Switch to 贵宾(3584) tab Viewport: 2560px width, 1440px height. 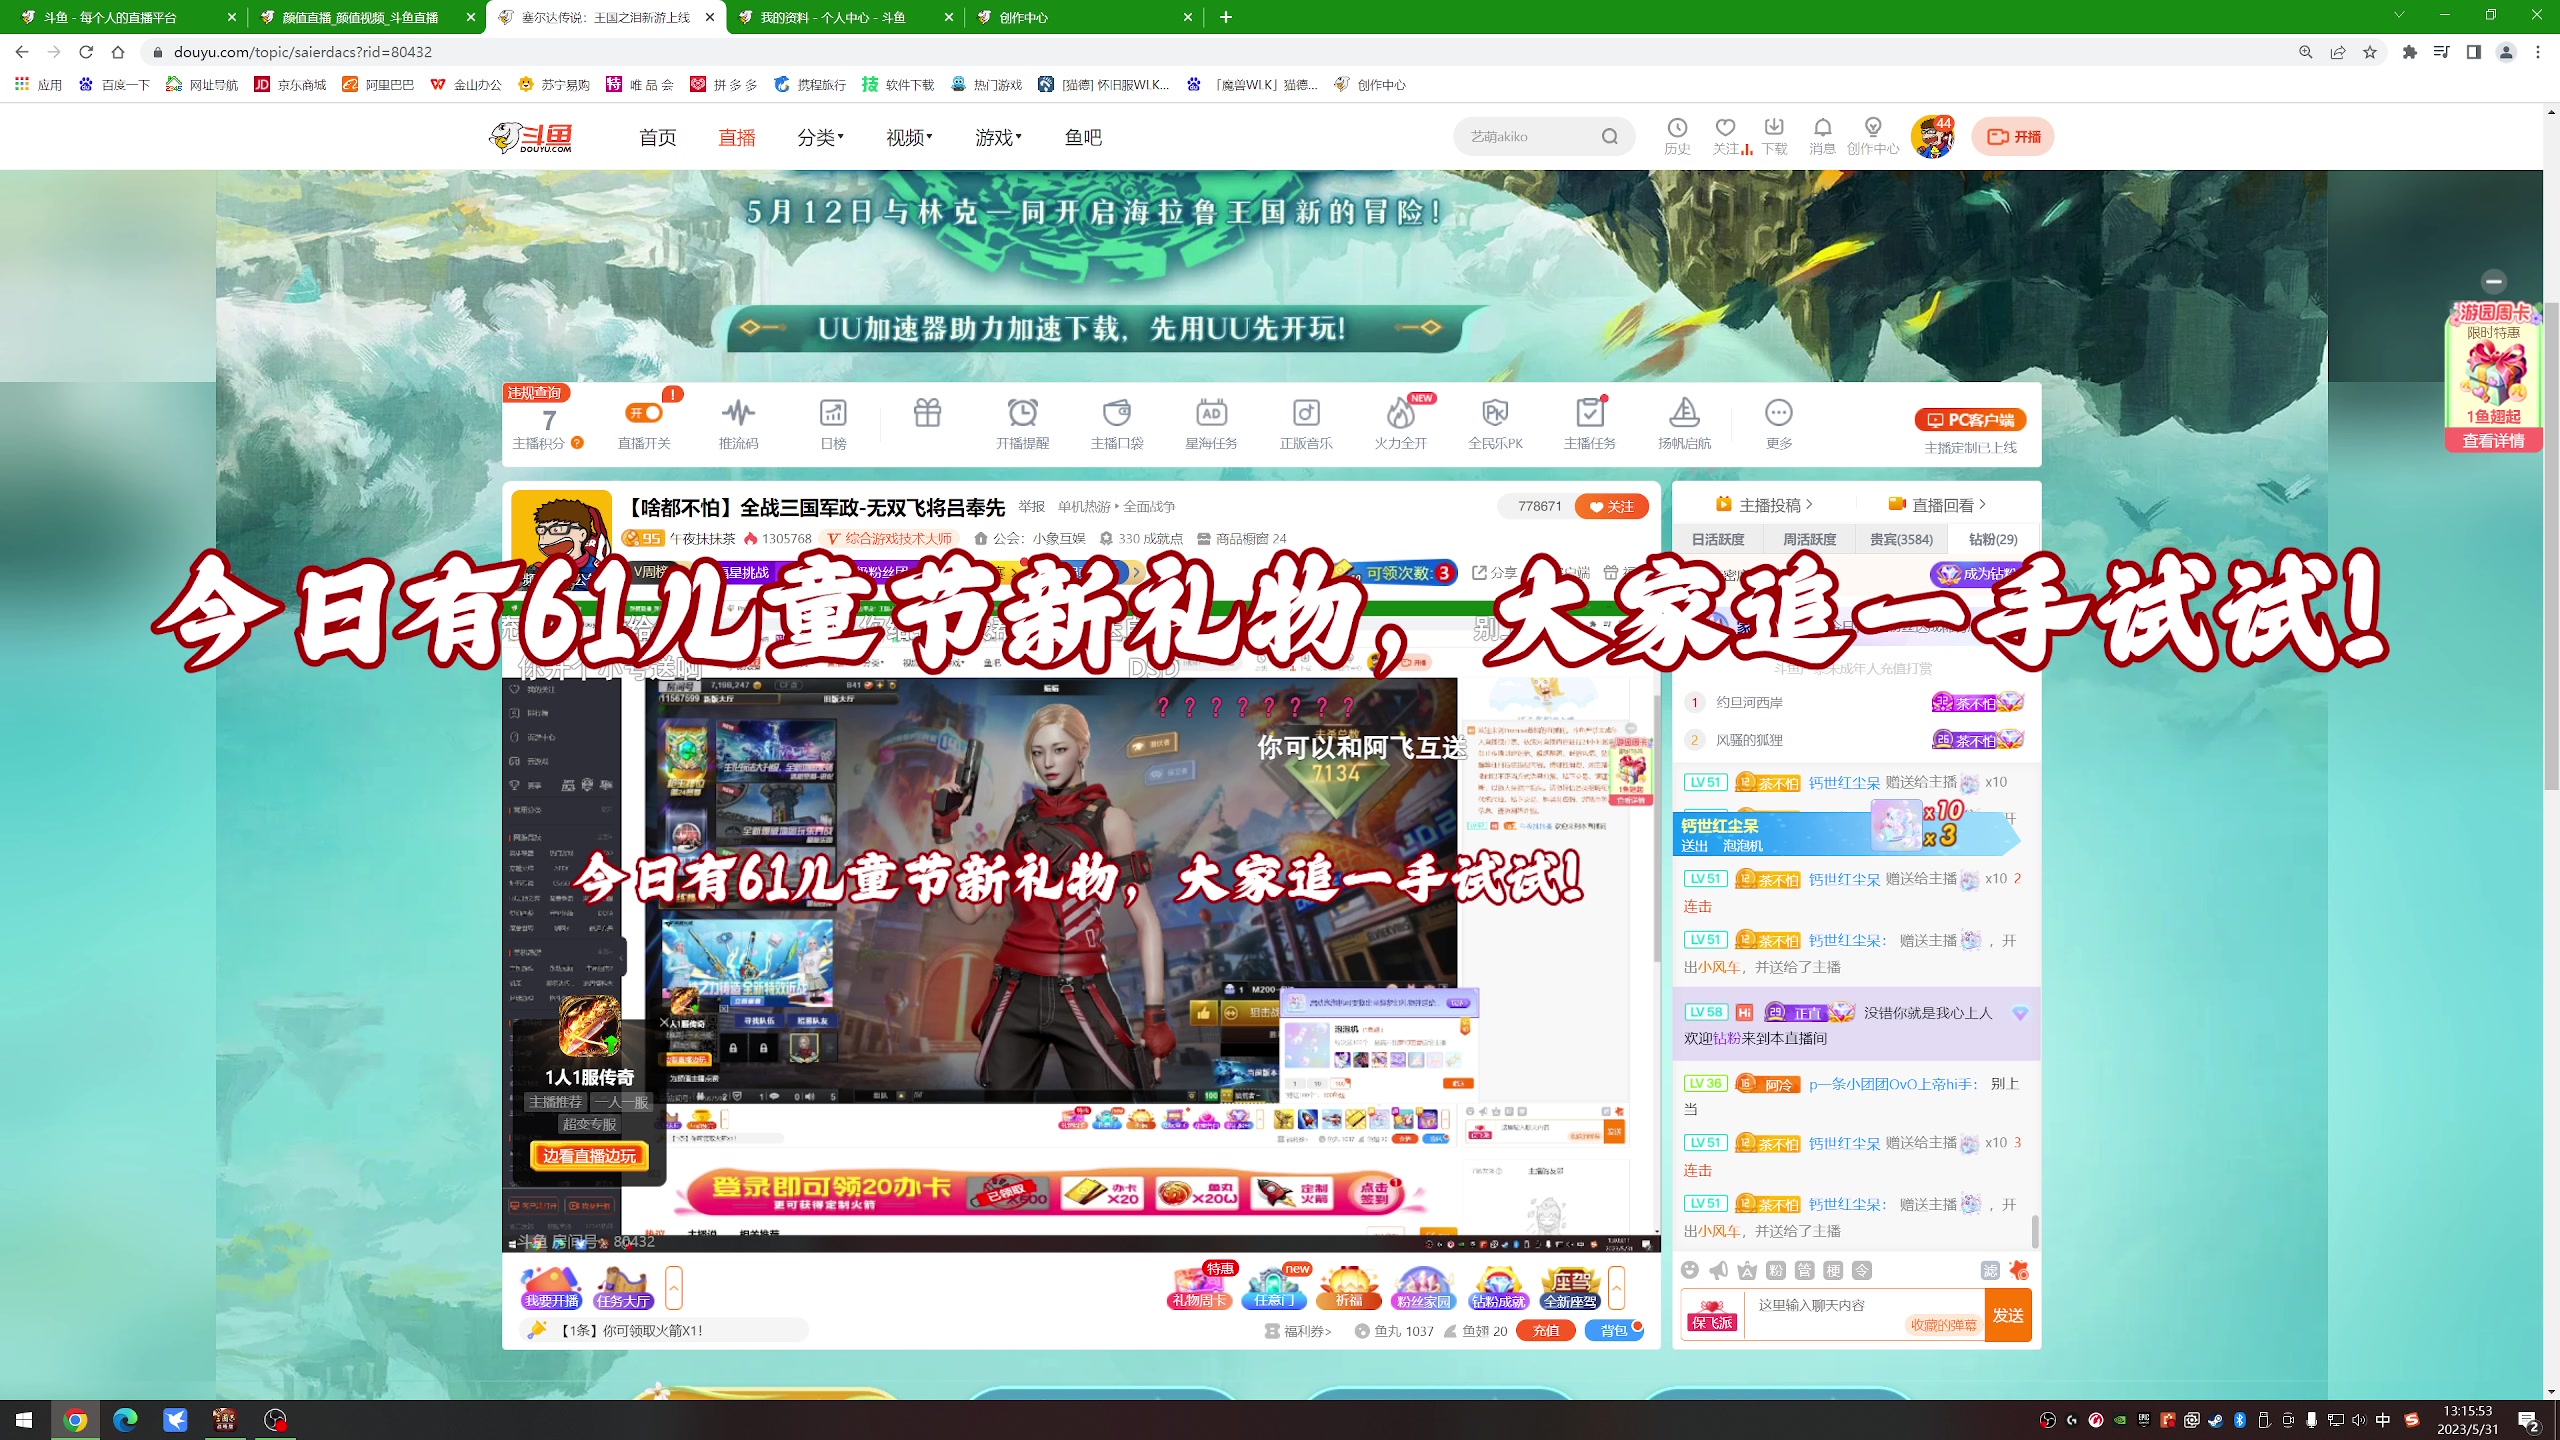(1901, 539)
